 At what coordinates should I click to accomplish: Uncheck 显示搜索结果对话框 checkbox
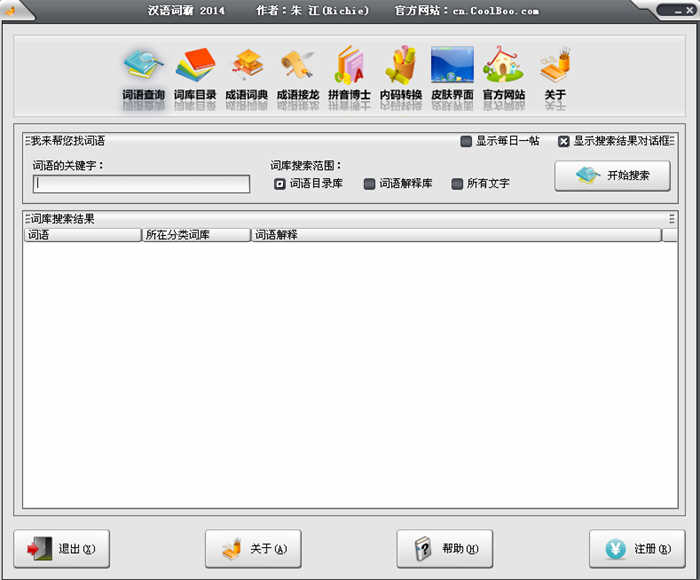[x=563, y=142]
